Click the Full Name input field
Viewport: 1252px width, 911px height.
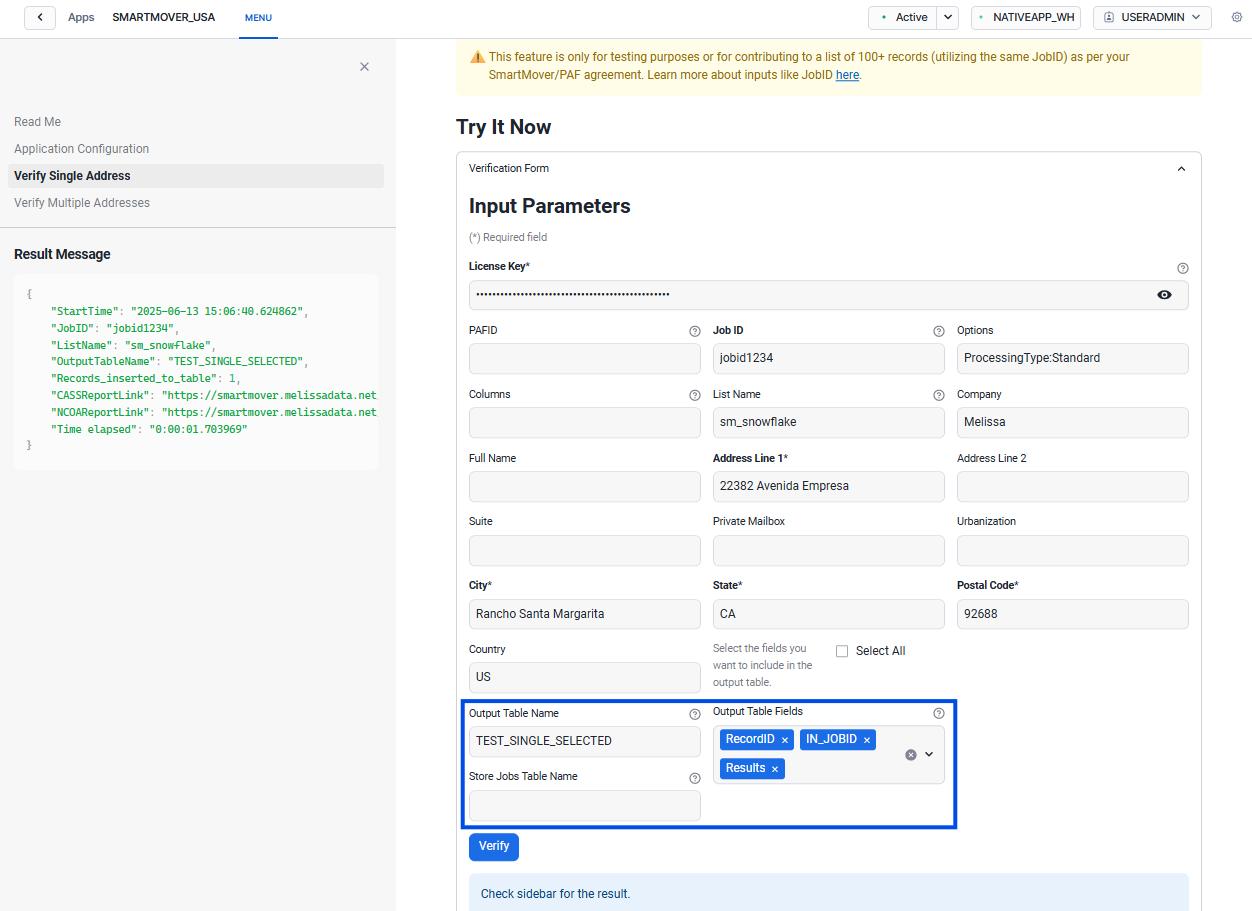(585, 486)
